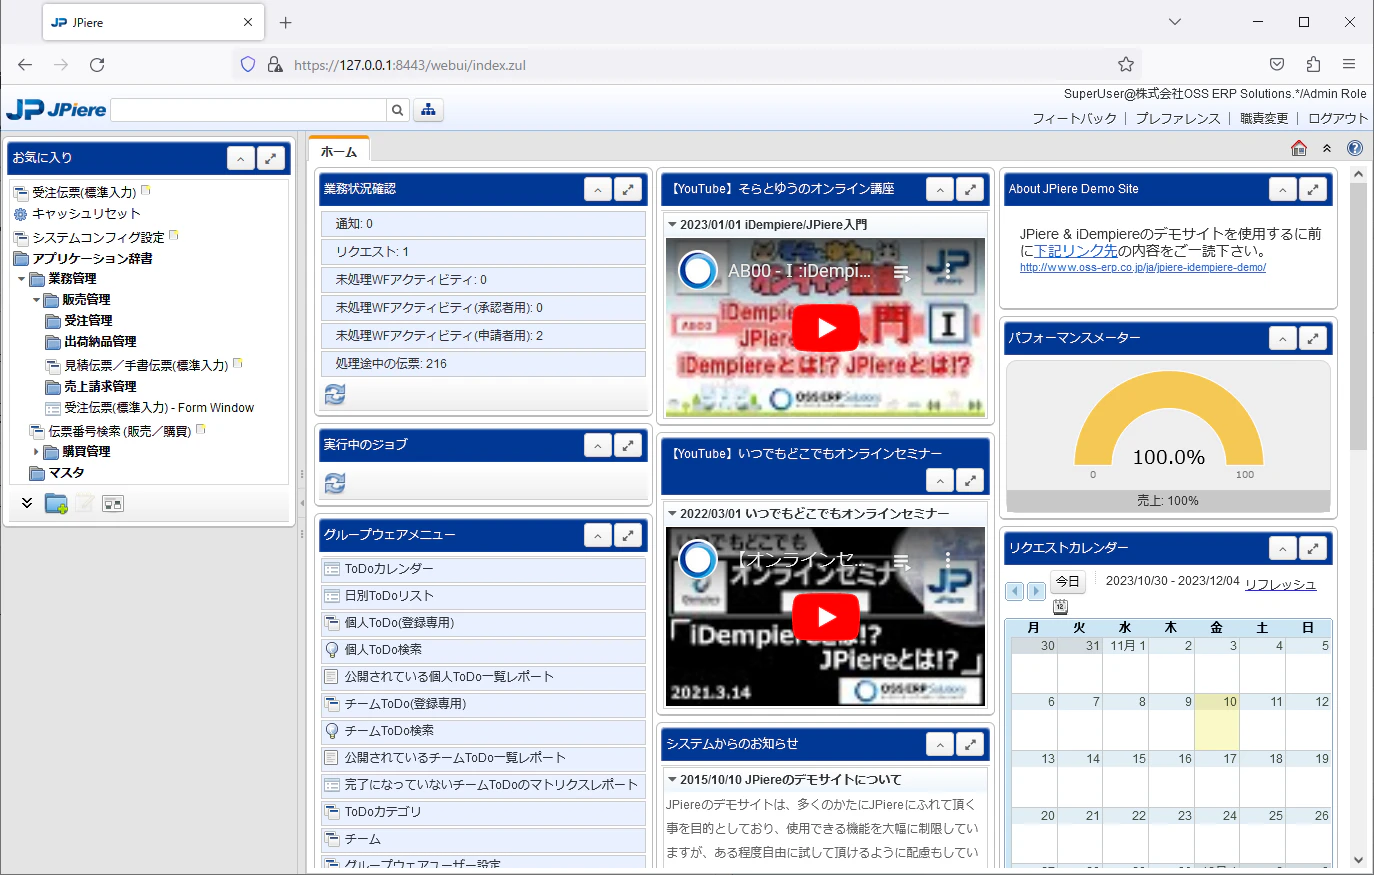Image resolution: width=1374 pixels, height=875 pixels.
Task: Open the browser extensions icon
Action: (1313, 64)
